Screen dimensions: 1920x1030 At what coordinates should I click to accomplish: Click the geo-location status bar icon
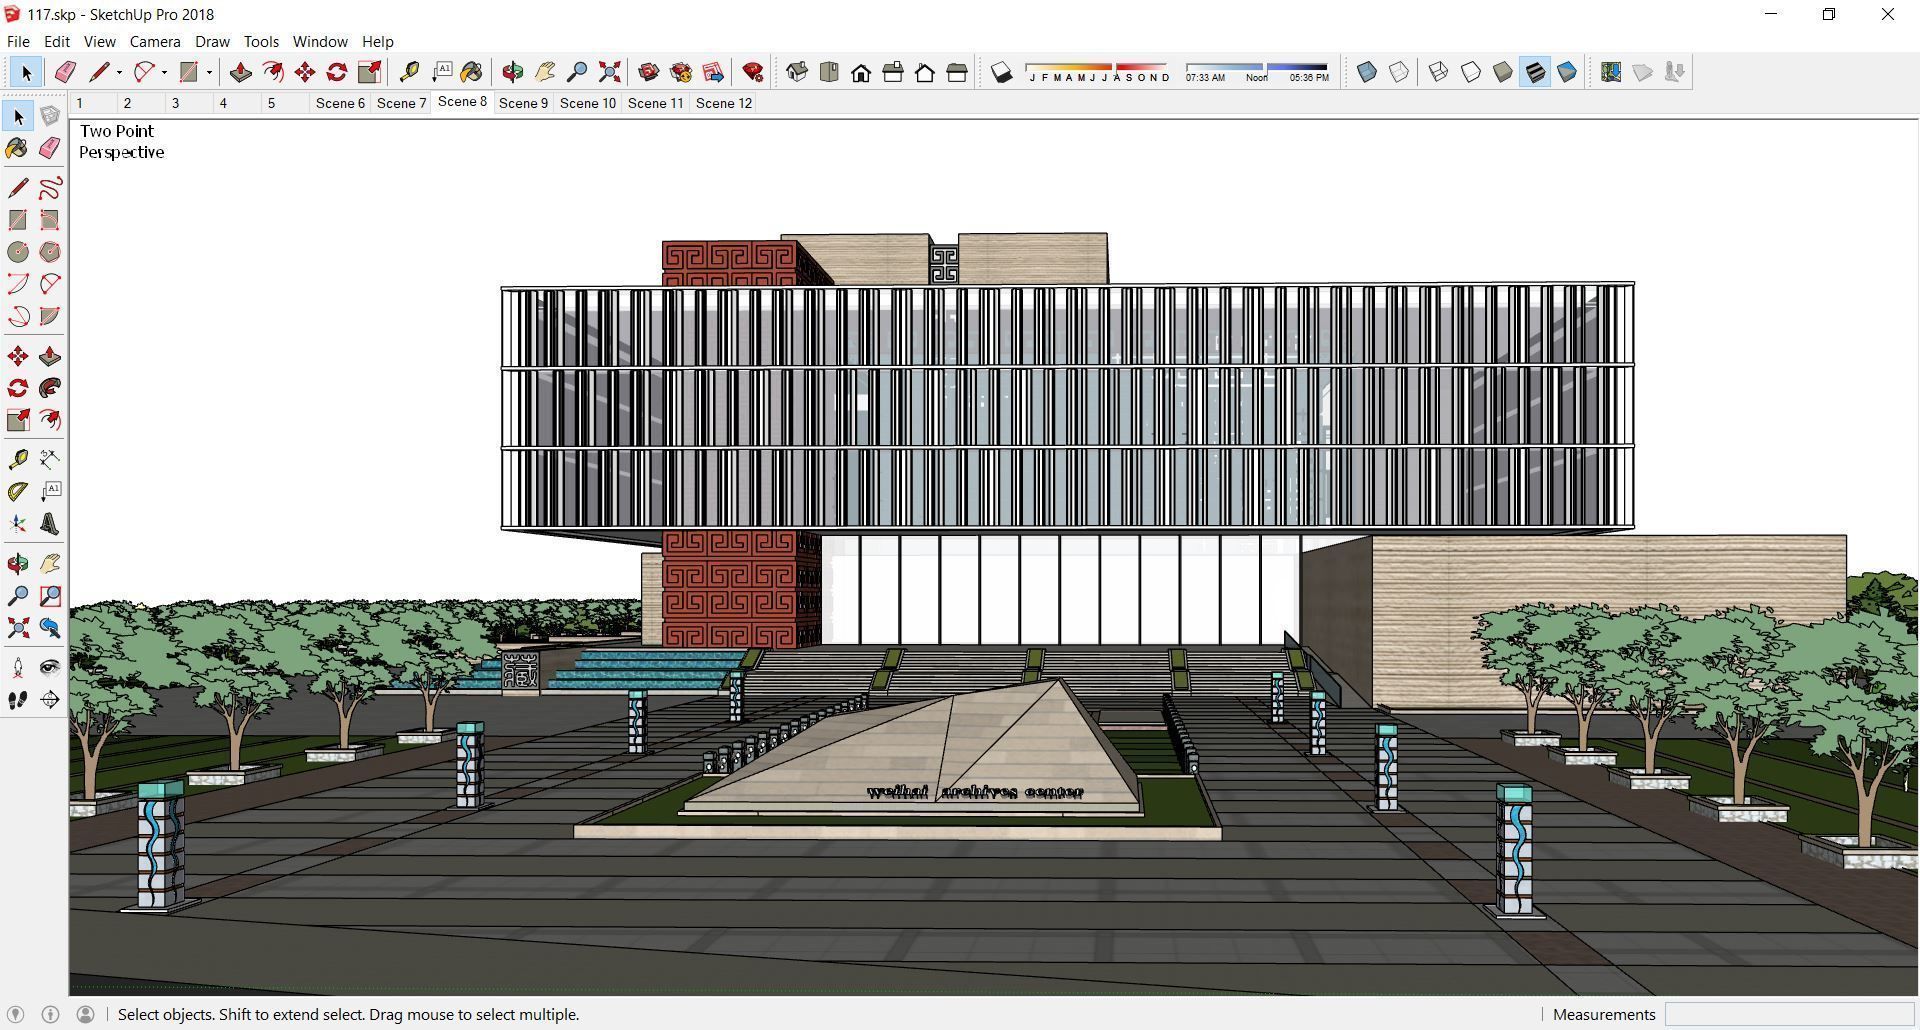pos(15,1014)
